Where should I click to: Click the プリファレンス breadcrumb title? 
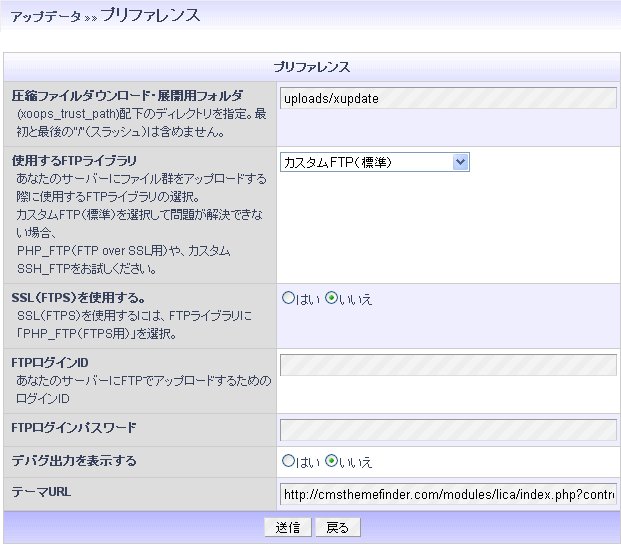click(150, 15)
